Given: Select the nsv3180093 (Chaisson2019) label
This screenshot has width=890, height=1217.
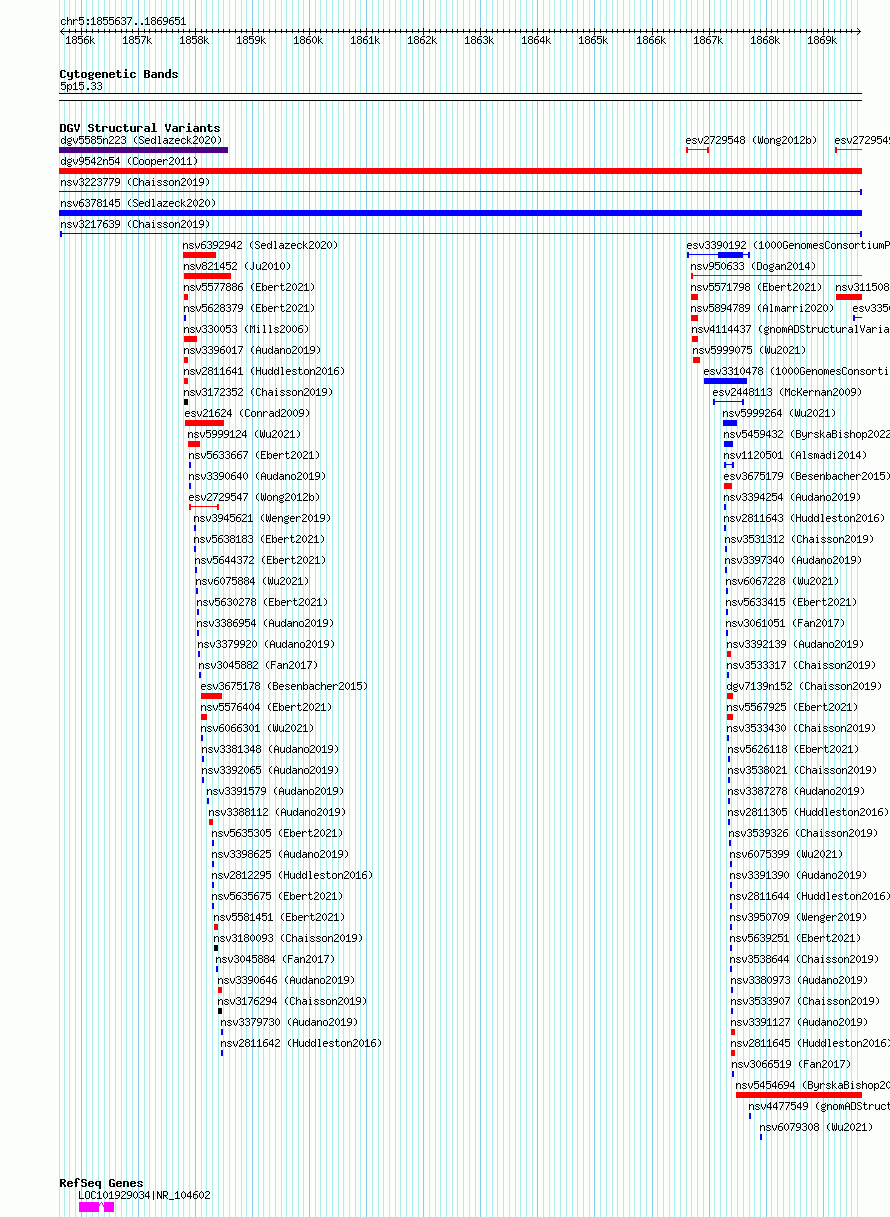Looking at the screenshot, I should (289, 938).
